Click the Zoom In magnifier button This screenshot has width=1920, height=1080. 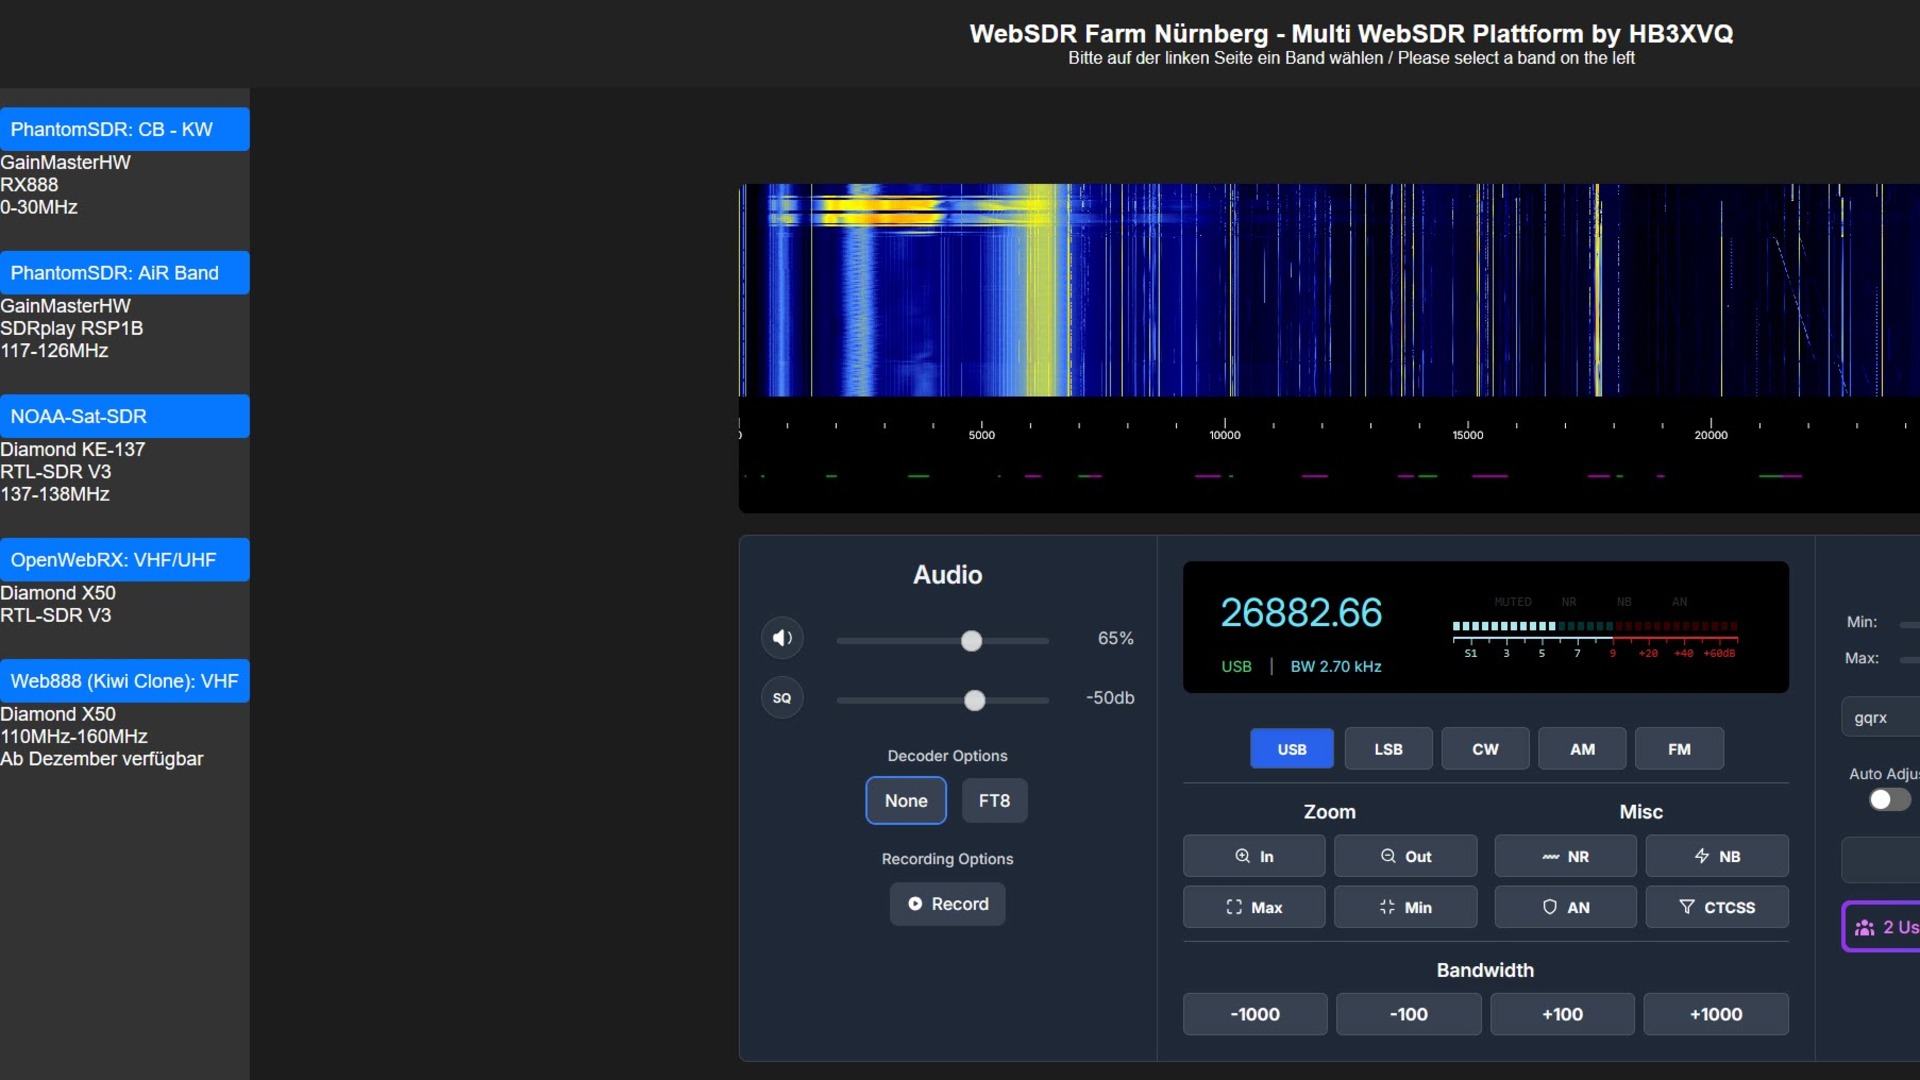[1253, 856]
